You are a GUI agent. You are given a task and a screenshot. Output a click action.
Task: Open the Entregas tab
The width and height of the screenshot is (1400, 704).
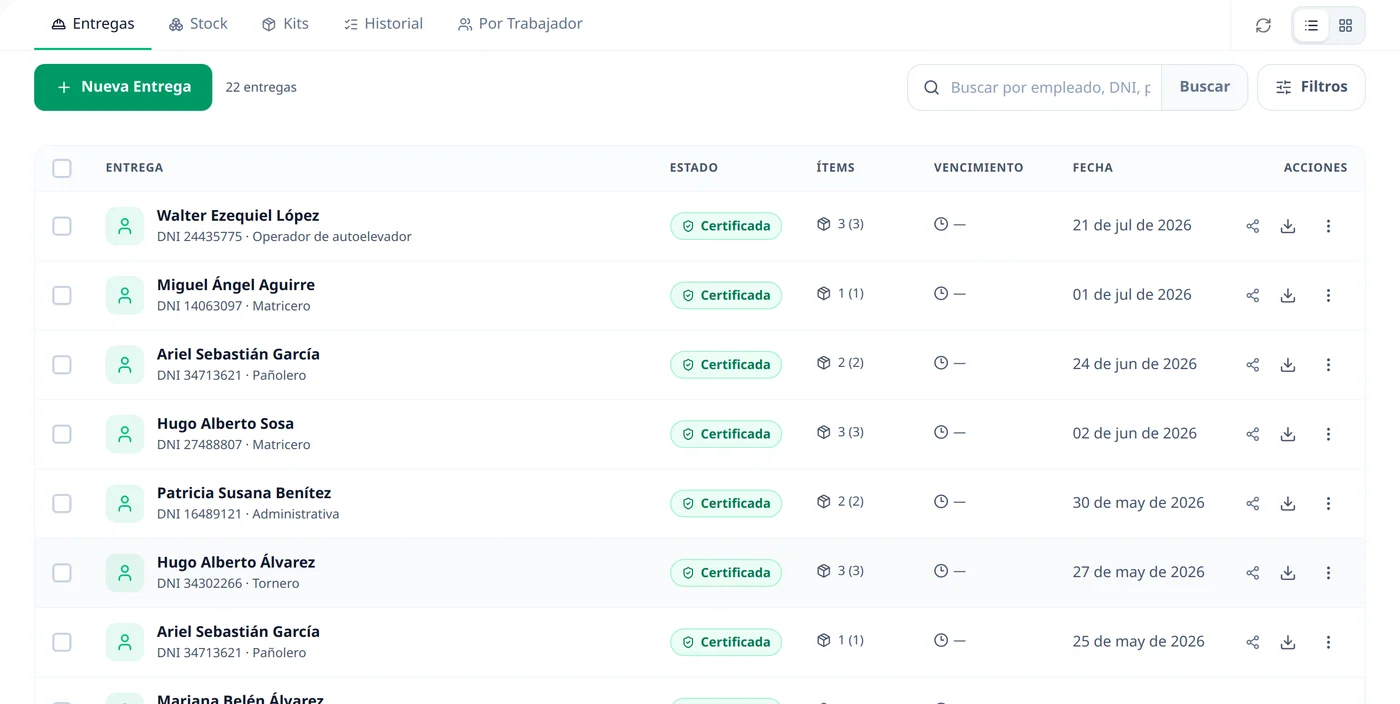pyautogui.click(x=93, y=24)
